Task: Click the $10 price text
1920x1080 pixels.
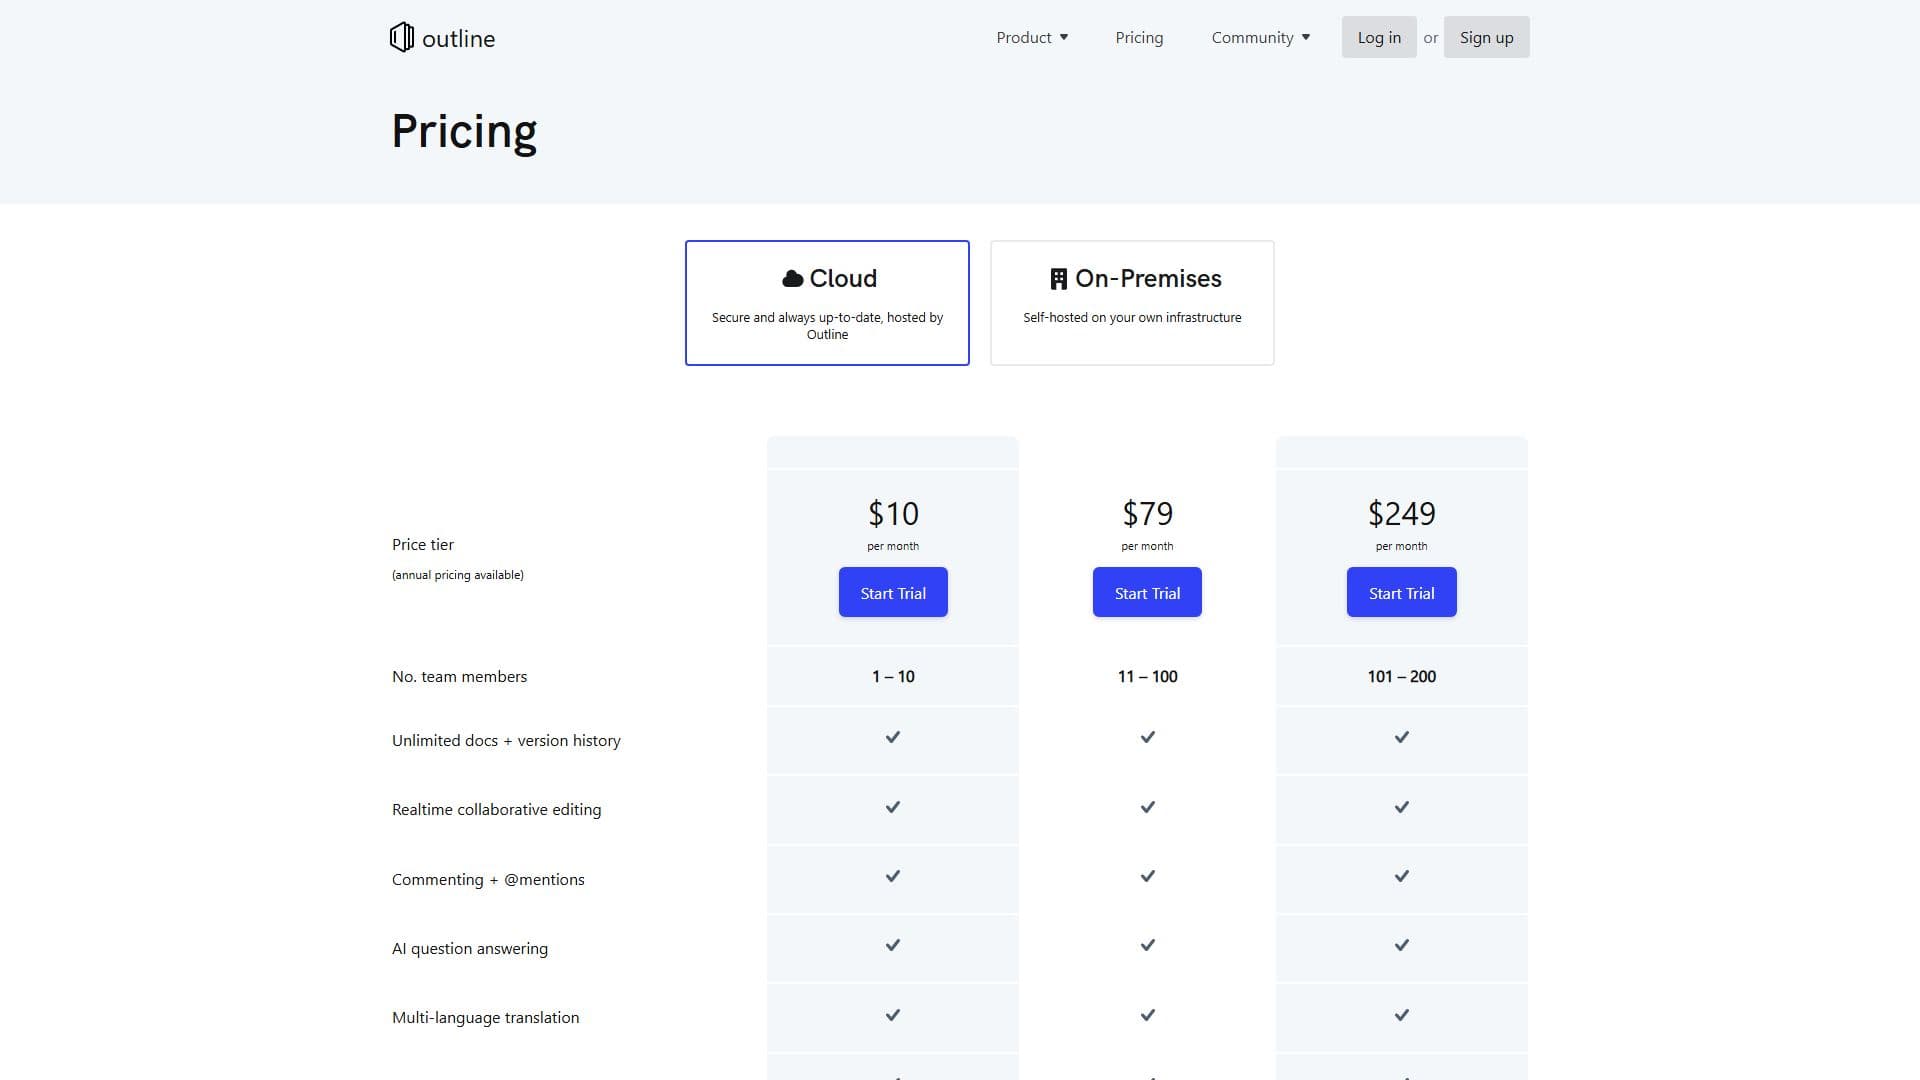Action: click(x=893, y=513)
